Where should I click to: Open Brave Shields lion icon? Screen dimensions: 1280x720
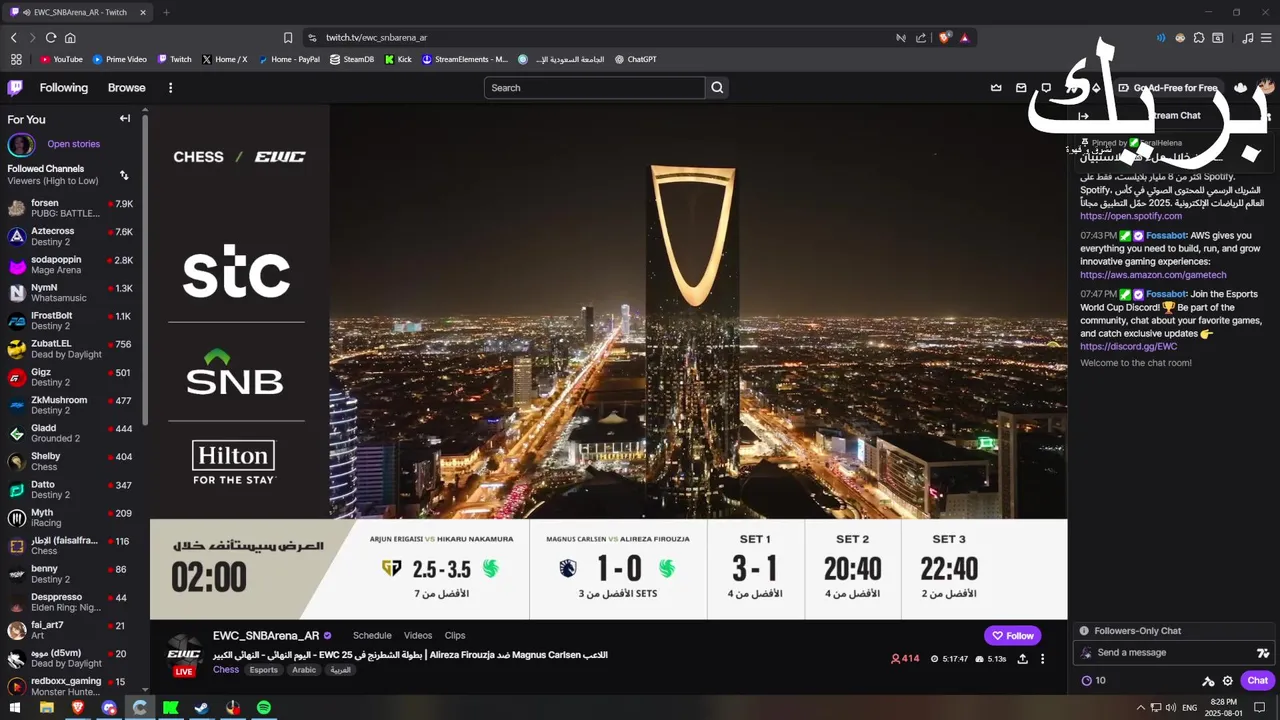click(x=944, y=38)
